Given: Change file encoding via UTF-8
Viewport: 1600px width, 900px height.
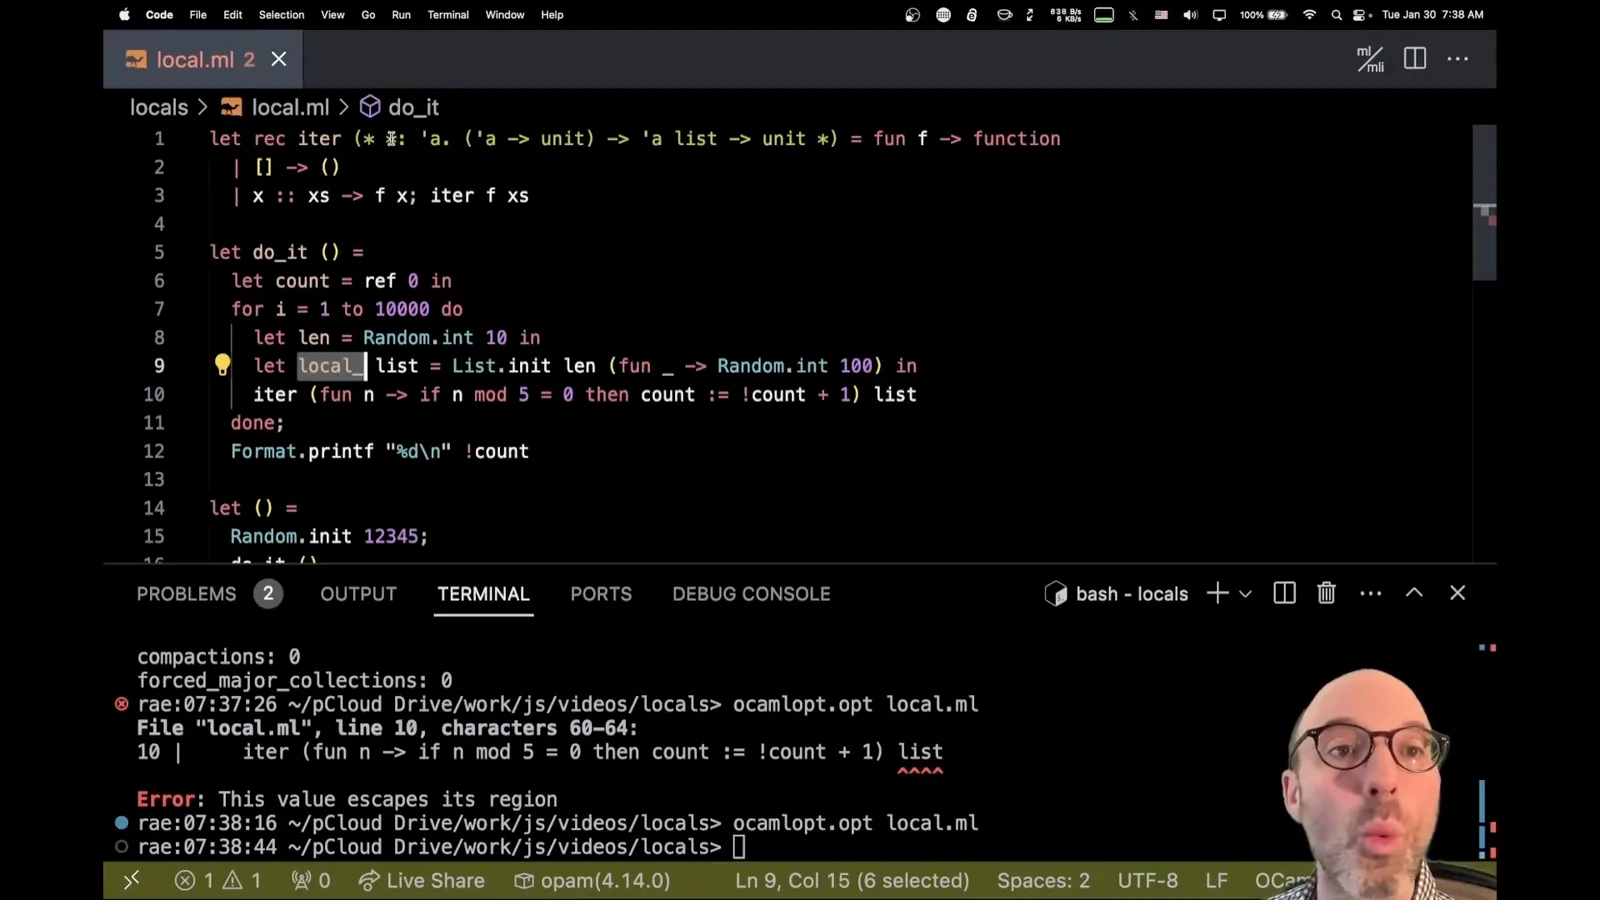Looking at the screenshot, I should tap(1147, 880).
